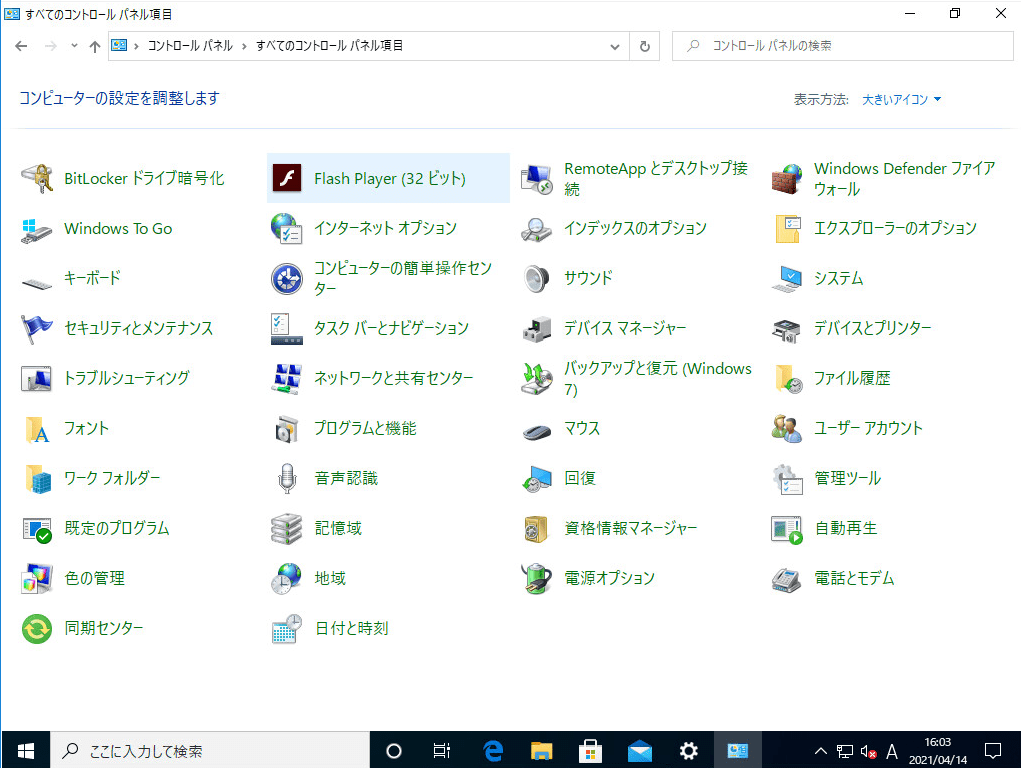Open the Mail app from taskbar
Image resolution: width=1021 pixels, height=768 pixels.
639,751
